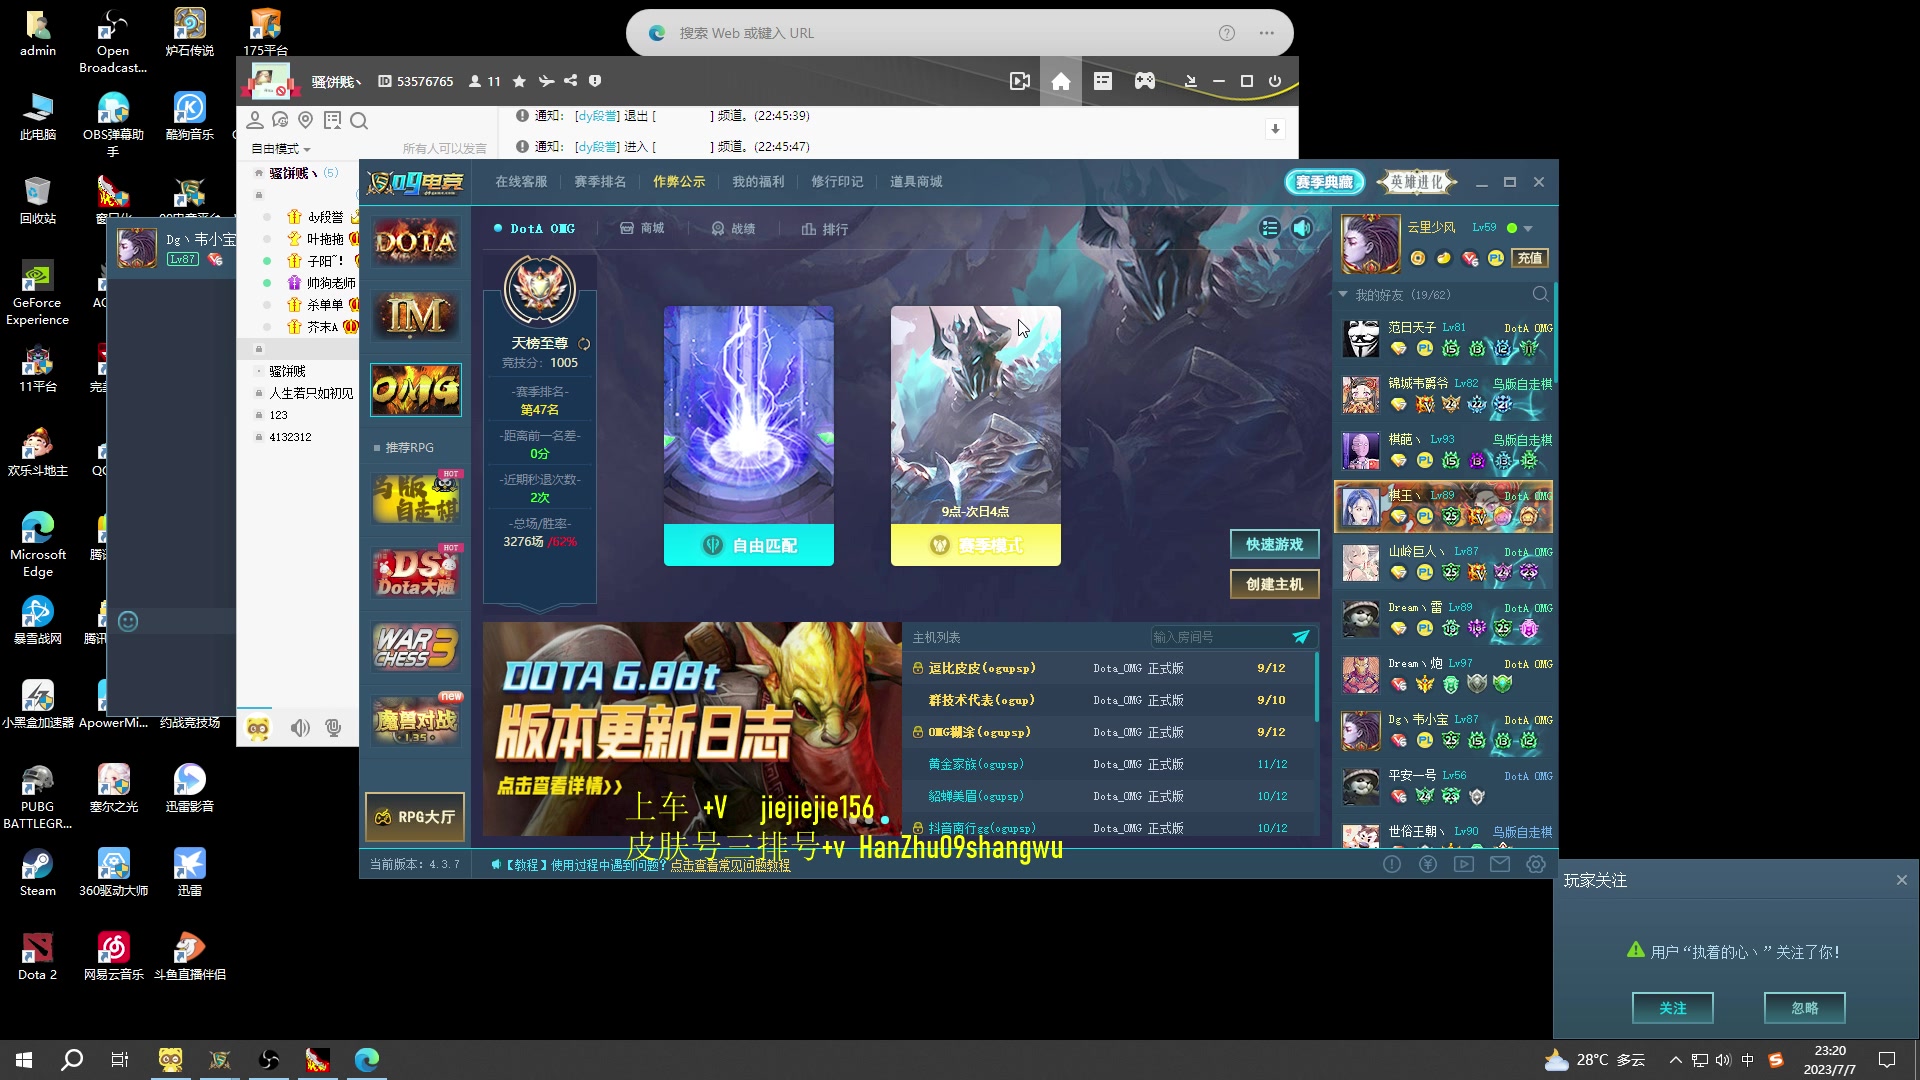Open the mail envelope icon
This screenshot has width=1920, height=1080.
(x=1500, y=864)
